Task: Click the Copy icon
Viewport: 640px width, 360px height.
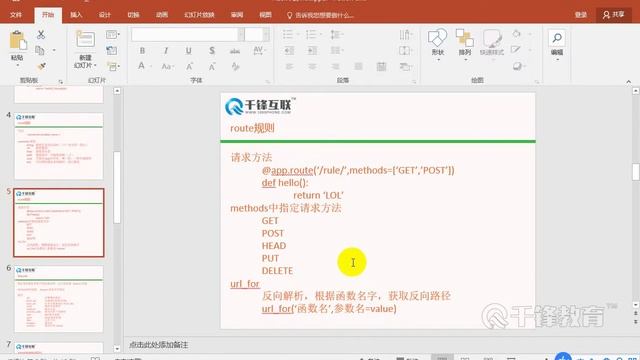Action: click(40, 51)
